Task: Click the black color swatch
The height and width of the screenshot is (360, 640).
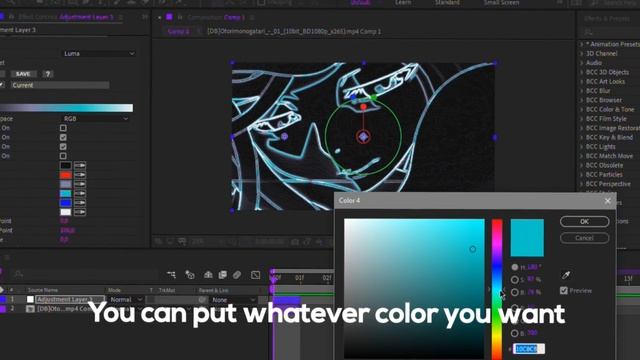Action: pyautogui.click(x=66, y=165)
